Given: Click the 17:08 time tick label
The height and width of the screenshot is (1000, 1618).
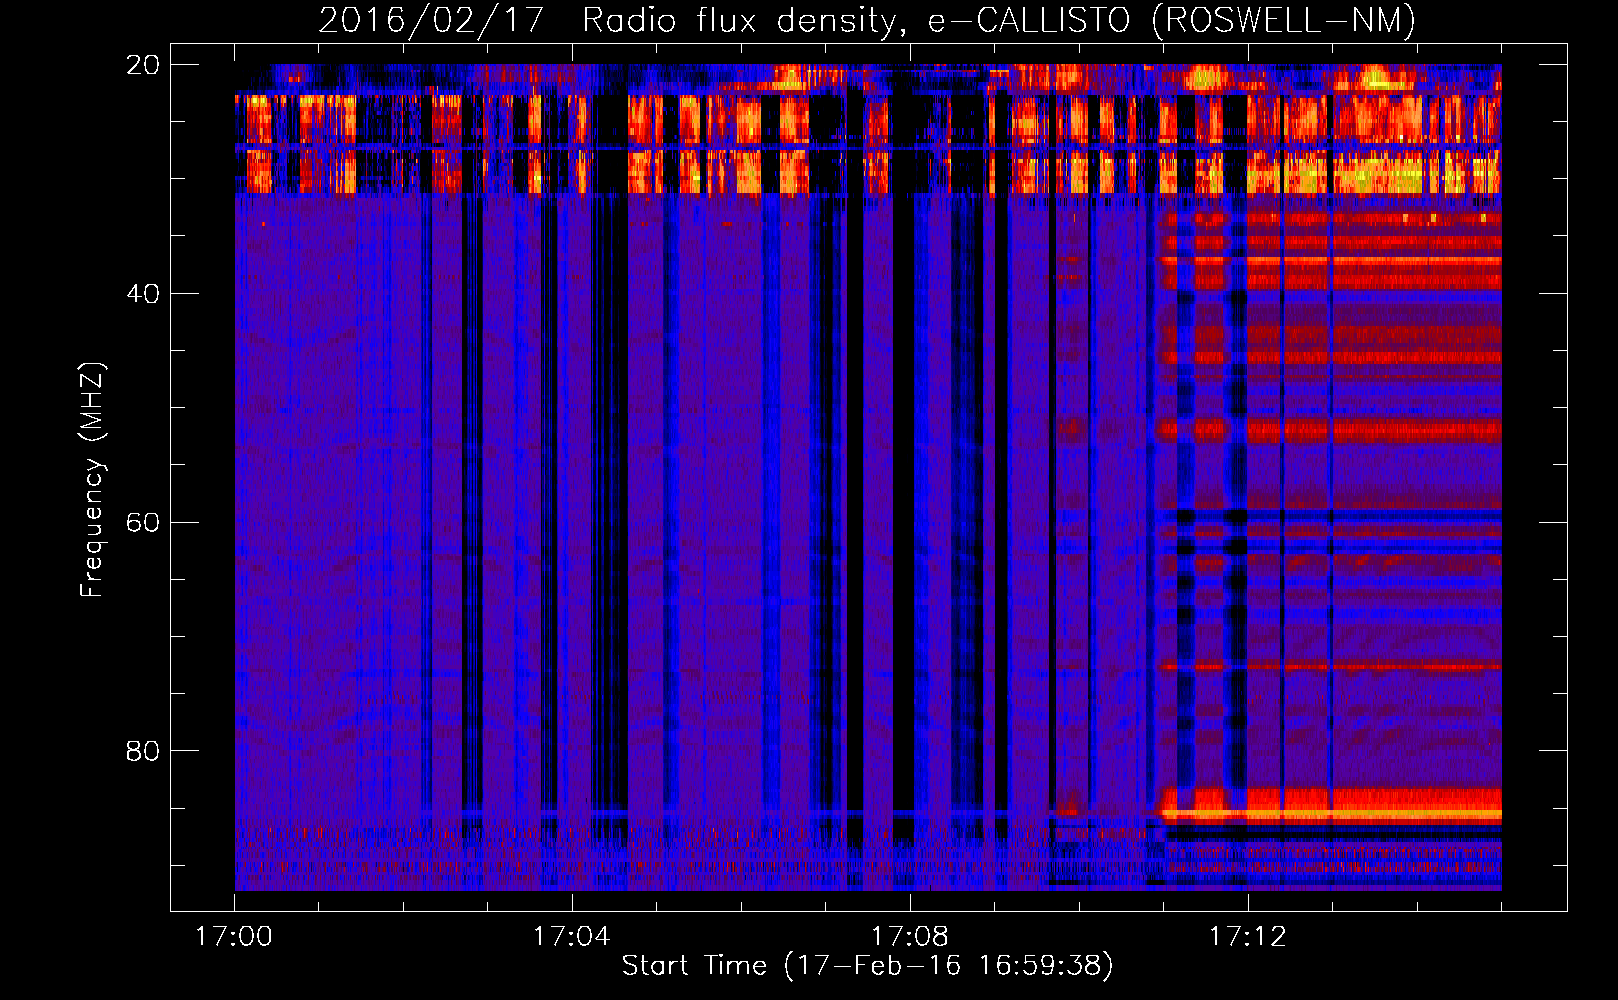Looking at the screenshot, I should (x=909, y=937).
